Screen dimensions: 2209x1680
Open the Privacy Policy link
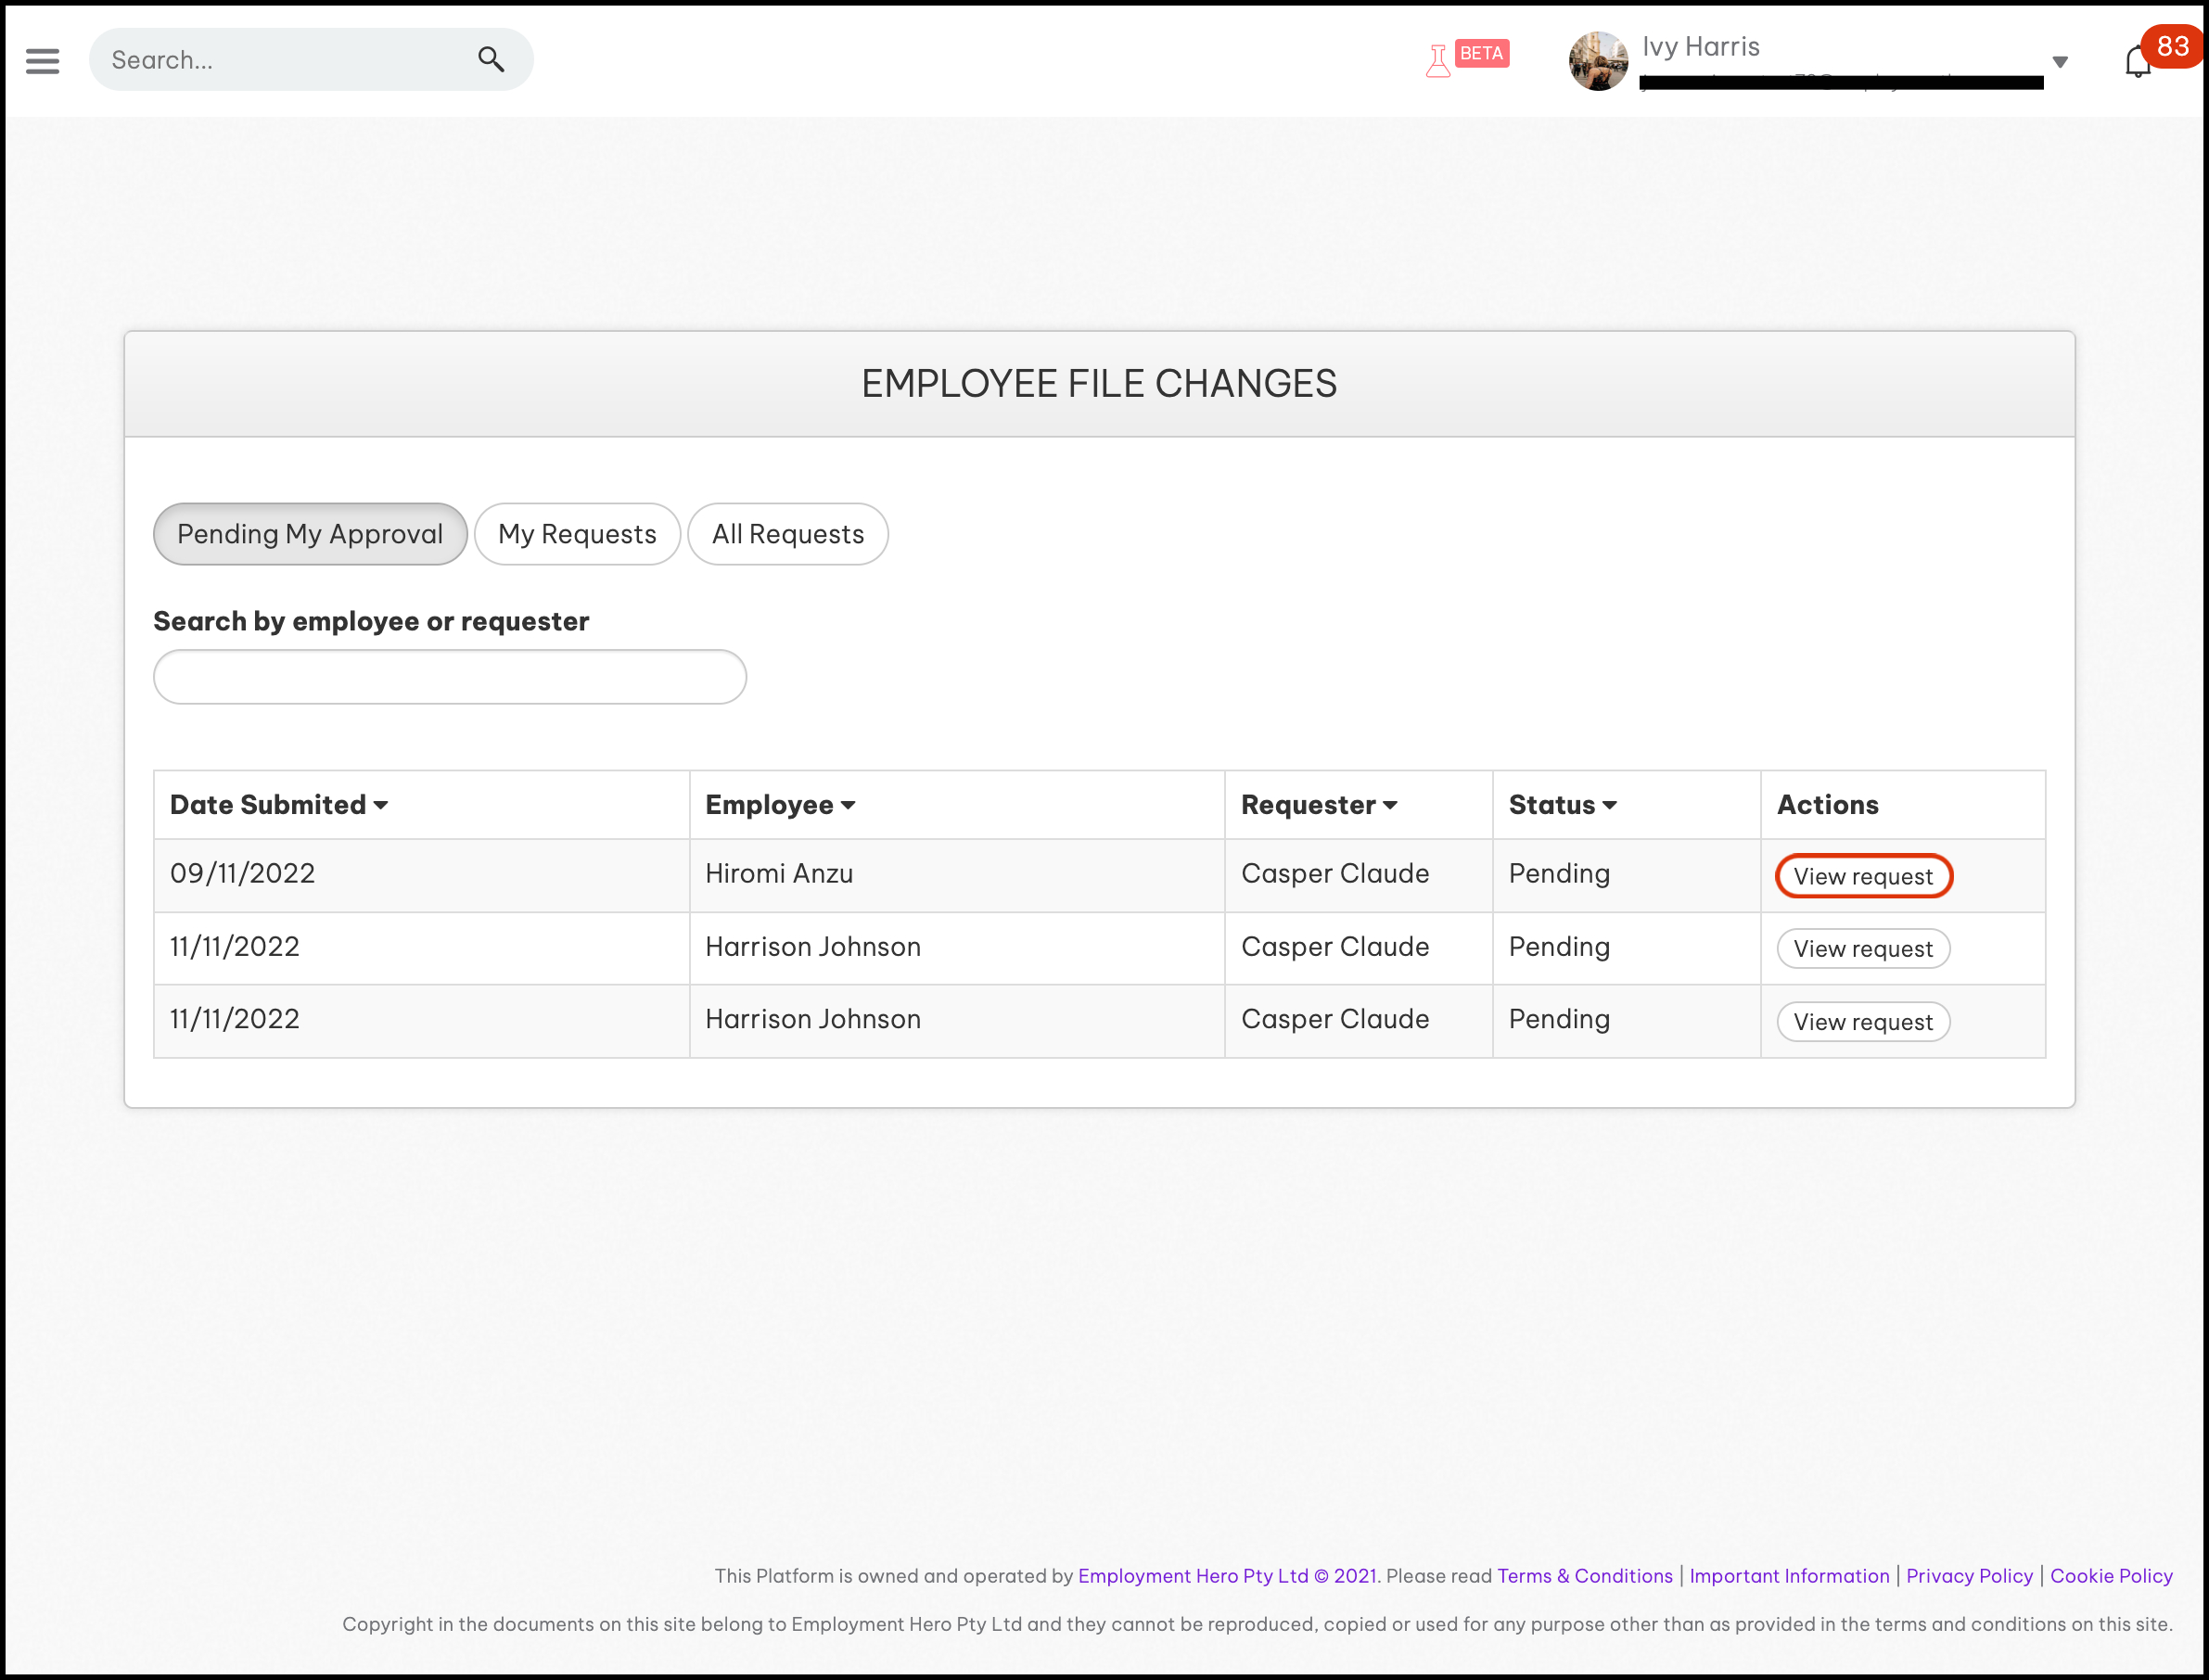coord(1968,1576)
